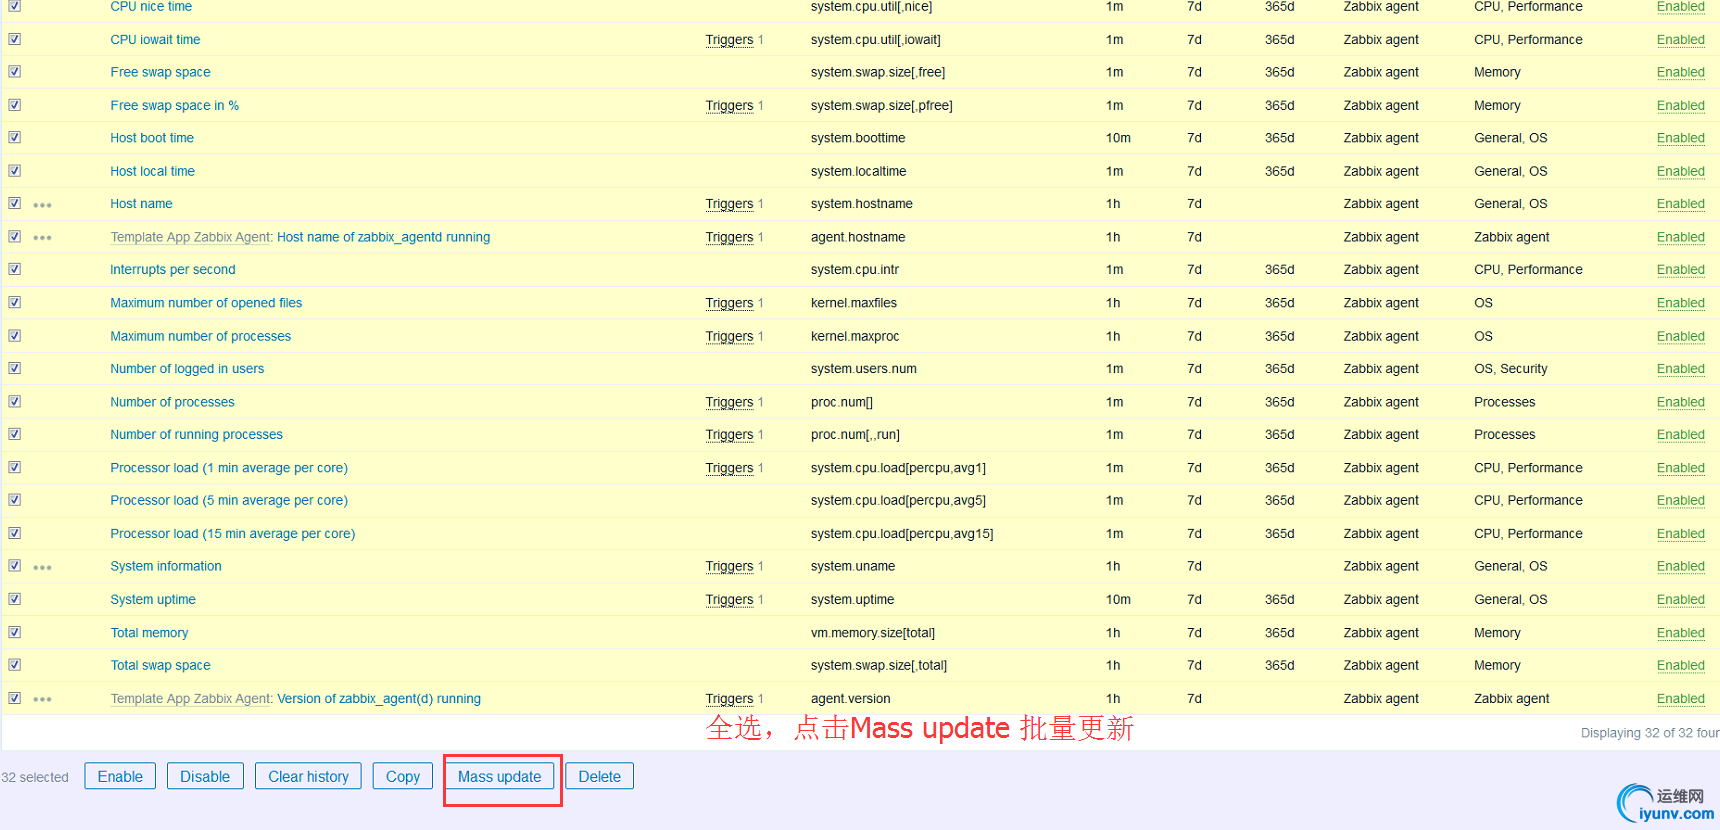Open Processor load (1 min average per core)

point(229,468)
